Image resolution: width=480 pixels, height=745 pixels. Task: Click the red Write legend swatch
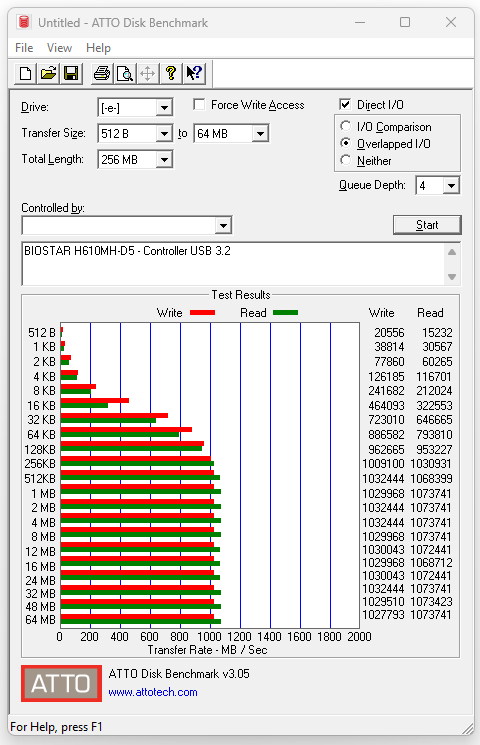[202, 313]
